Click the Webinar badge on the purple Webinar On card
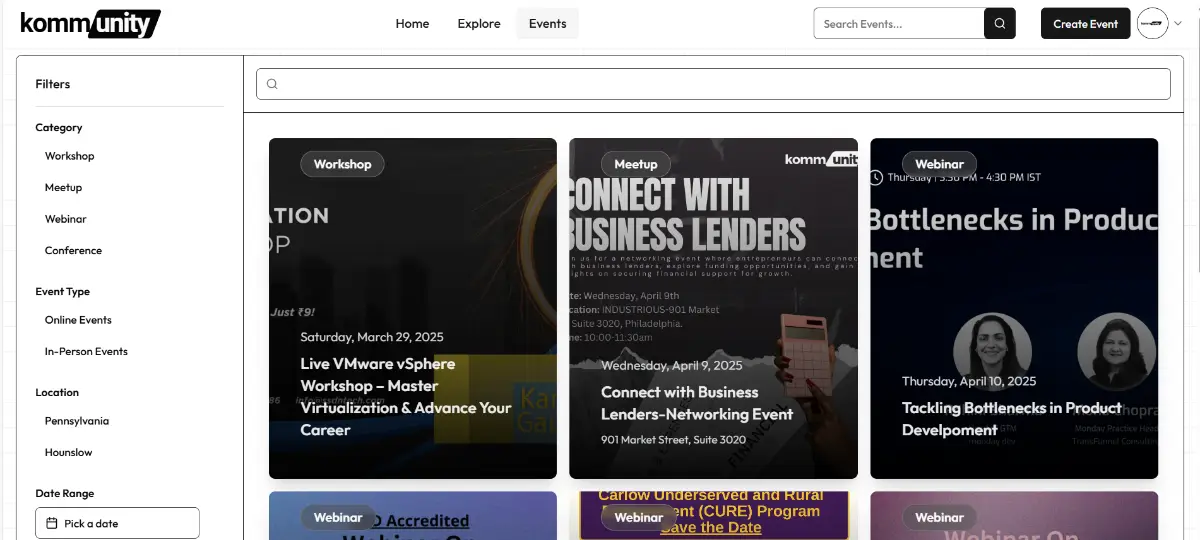Screen dimensions: 1200x540 (x=939, y=517)
